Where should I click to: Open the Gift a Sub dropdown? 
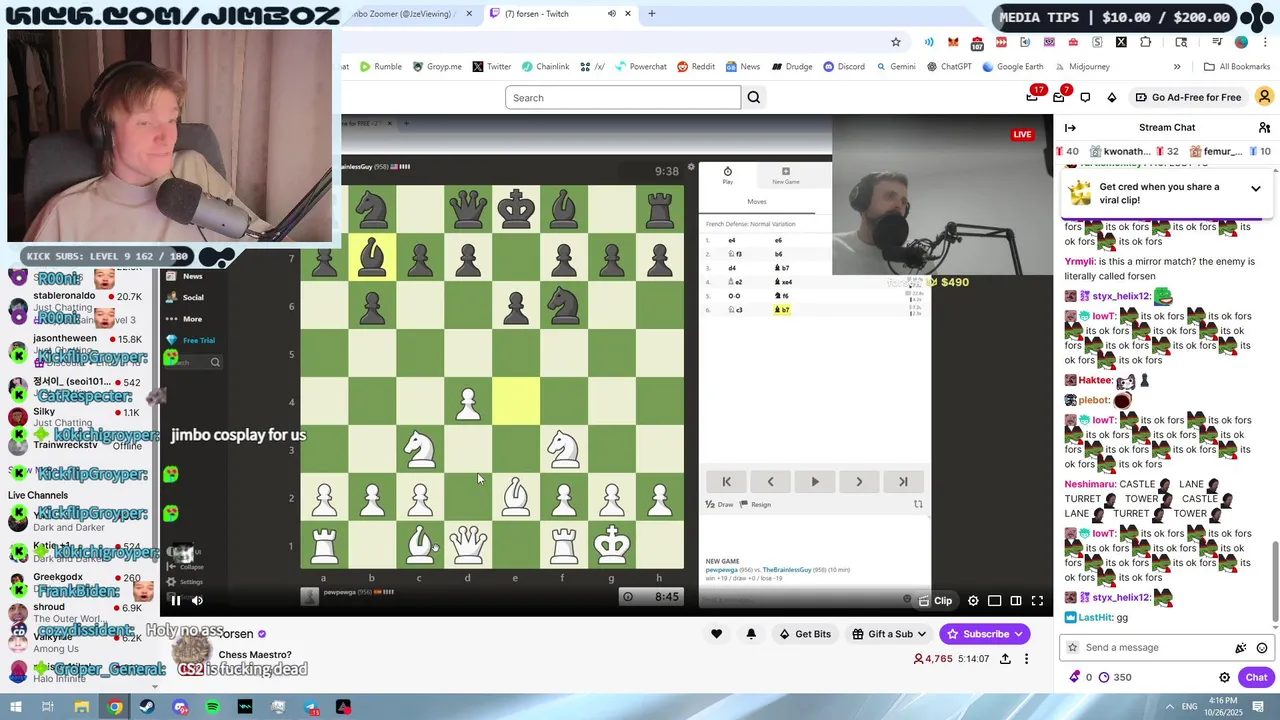point(889,634)
